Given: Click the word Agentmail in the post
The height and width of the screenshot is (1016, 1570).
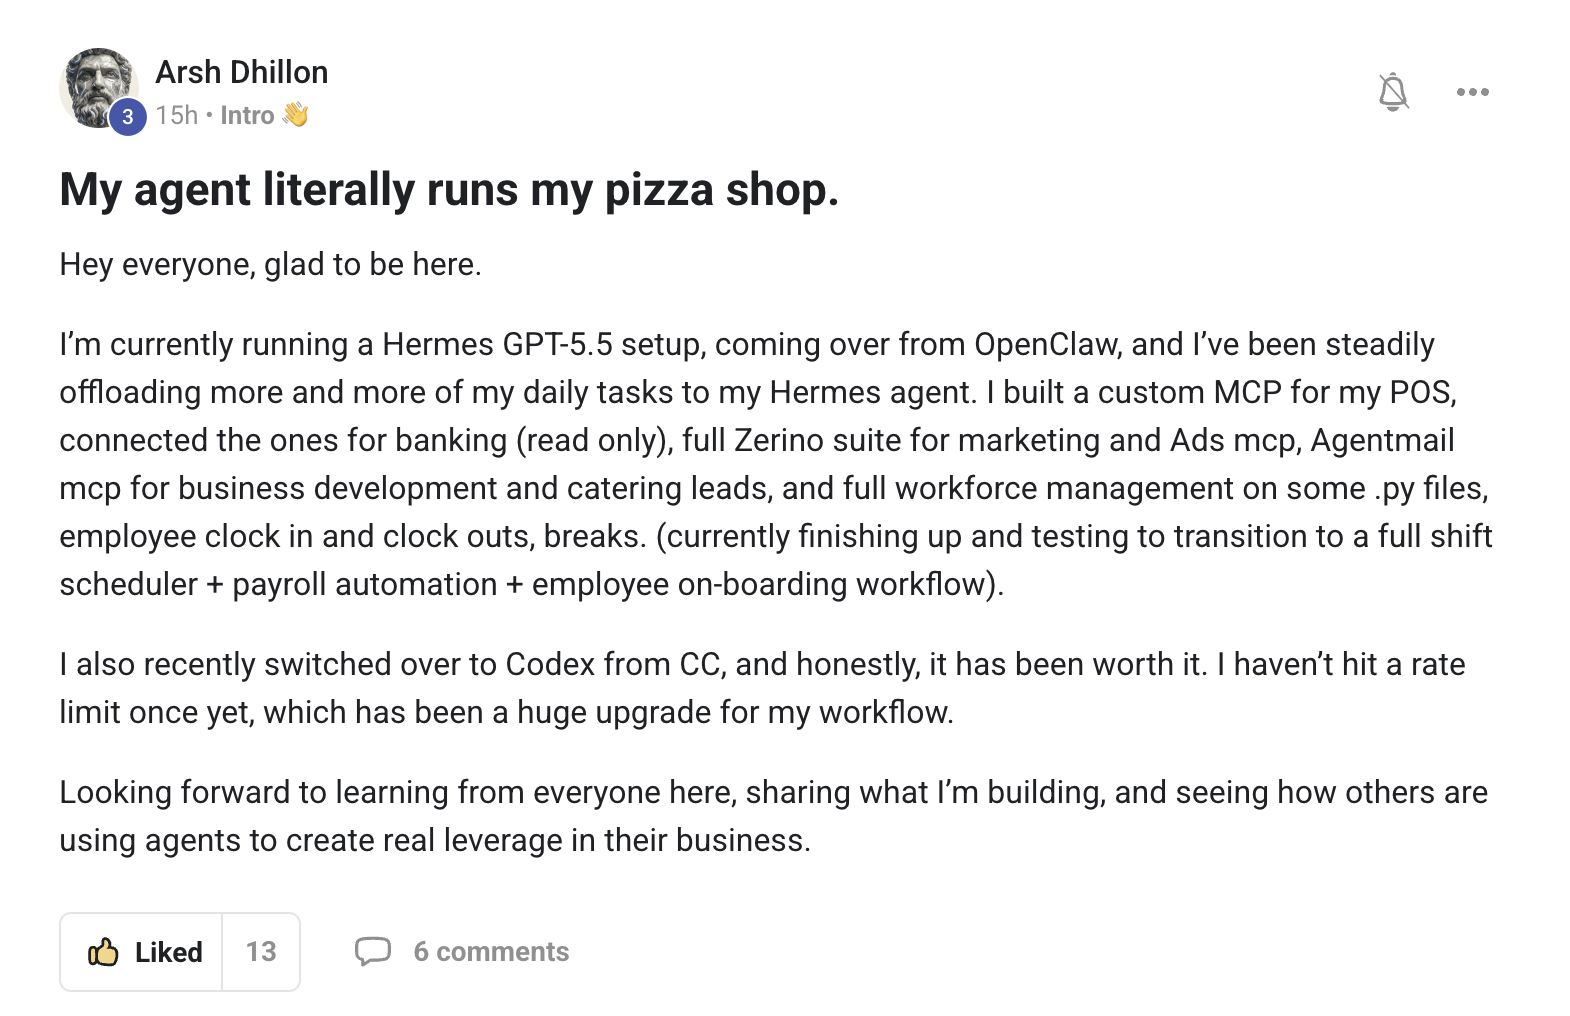Looking at the screenshot, I should [1382, 440].
